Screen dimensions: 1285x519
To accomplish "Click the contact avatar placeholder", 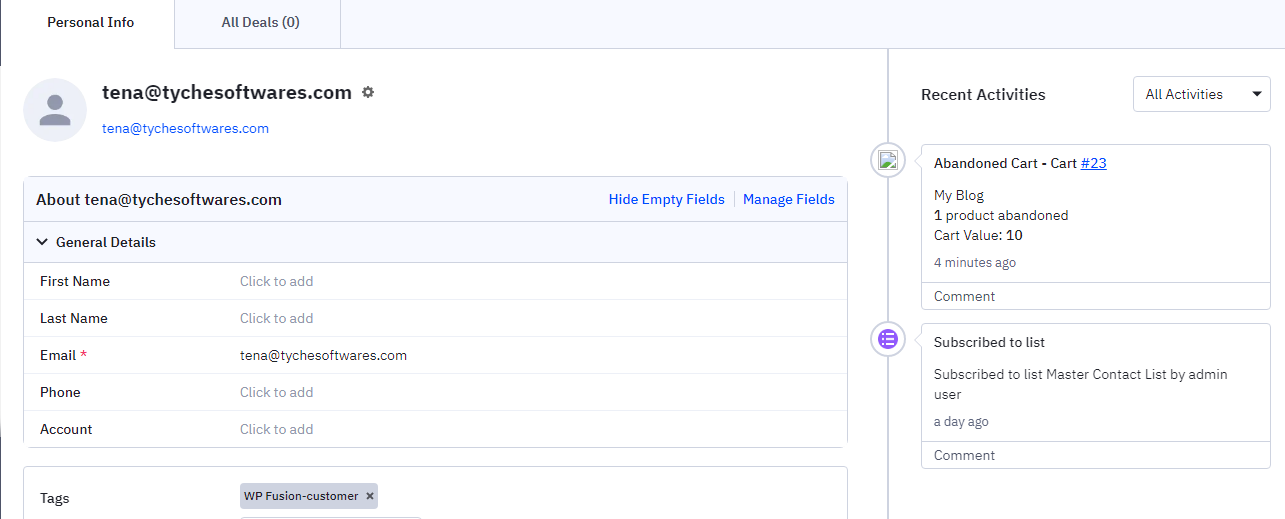I will (55, 110).
